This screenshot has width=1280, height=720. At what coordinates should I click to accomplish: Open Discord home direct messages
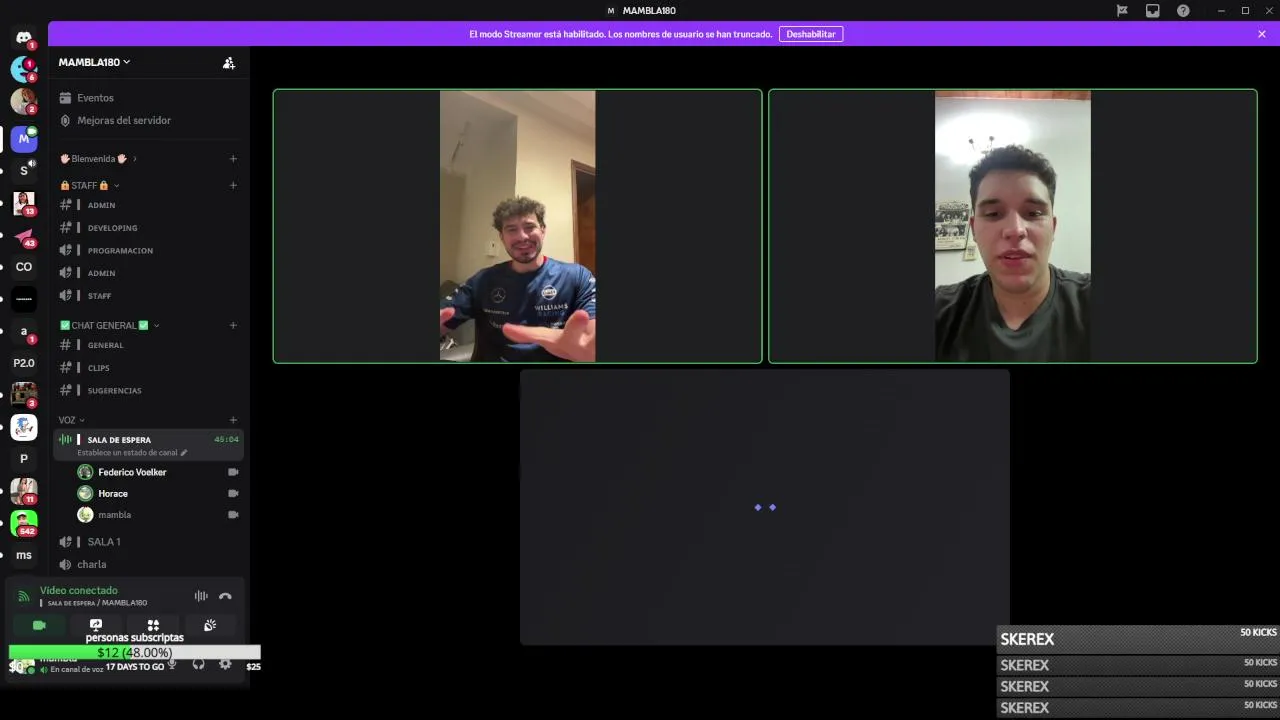click(24, 38)
